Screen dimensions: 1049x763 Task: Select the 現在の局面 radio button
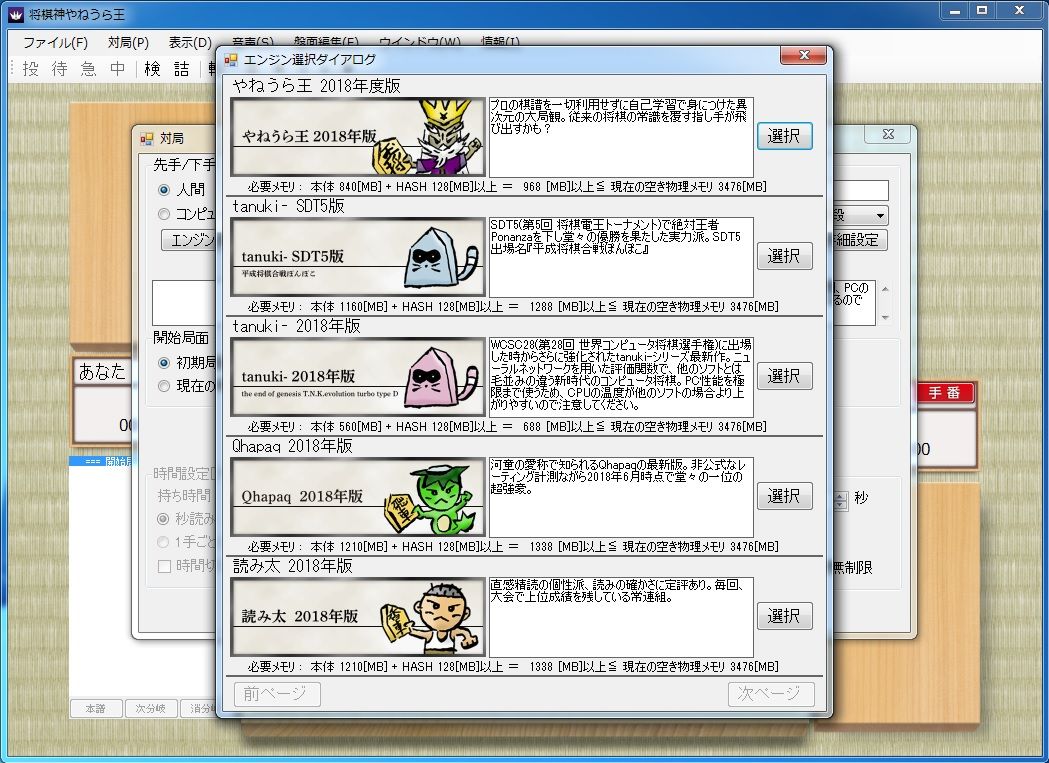tap(163, 386)
